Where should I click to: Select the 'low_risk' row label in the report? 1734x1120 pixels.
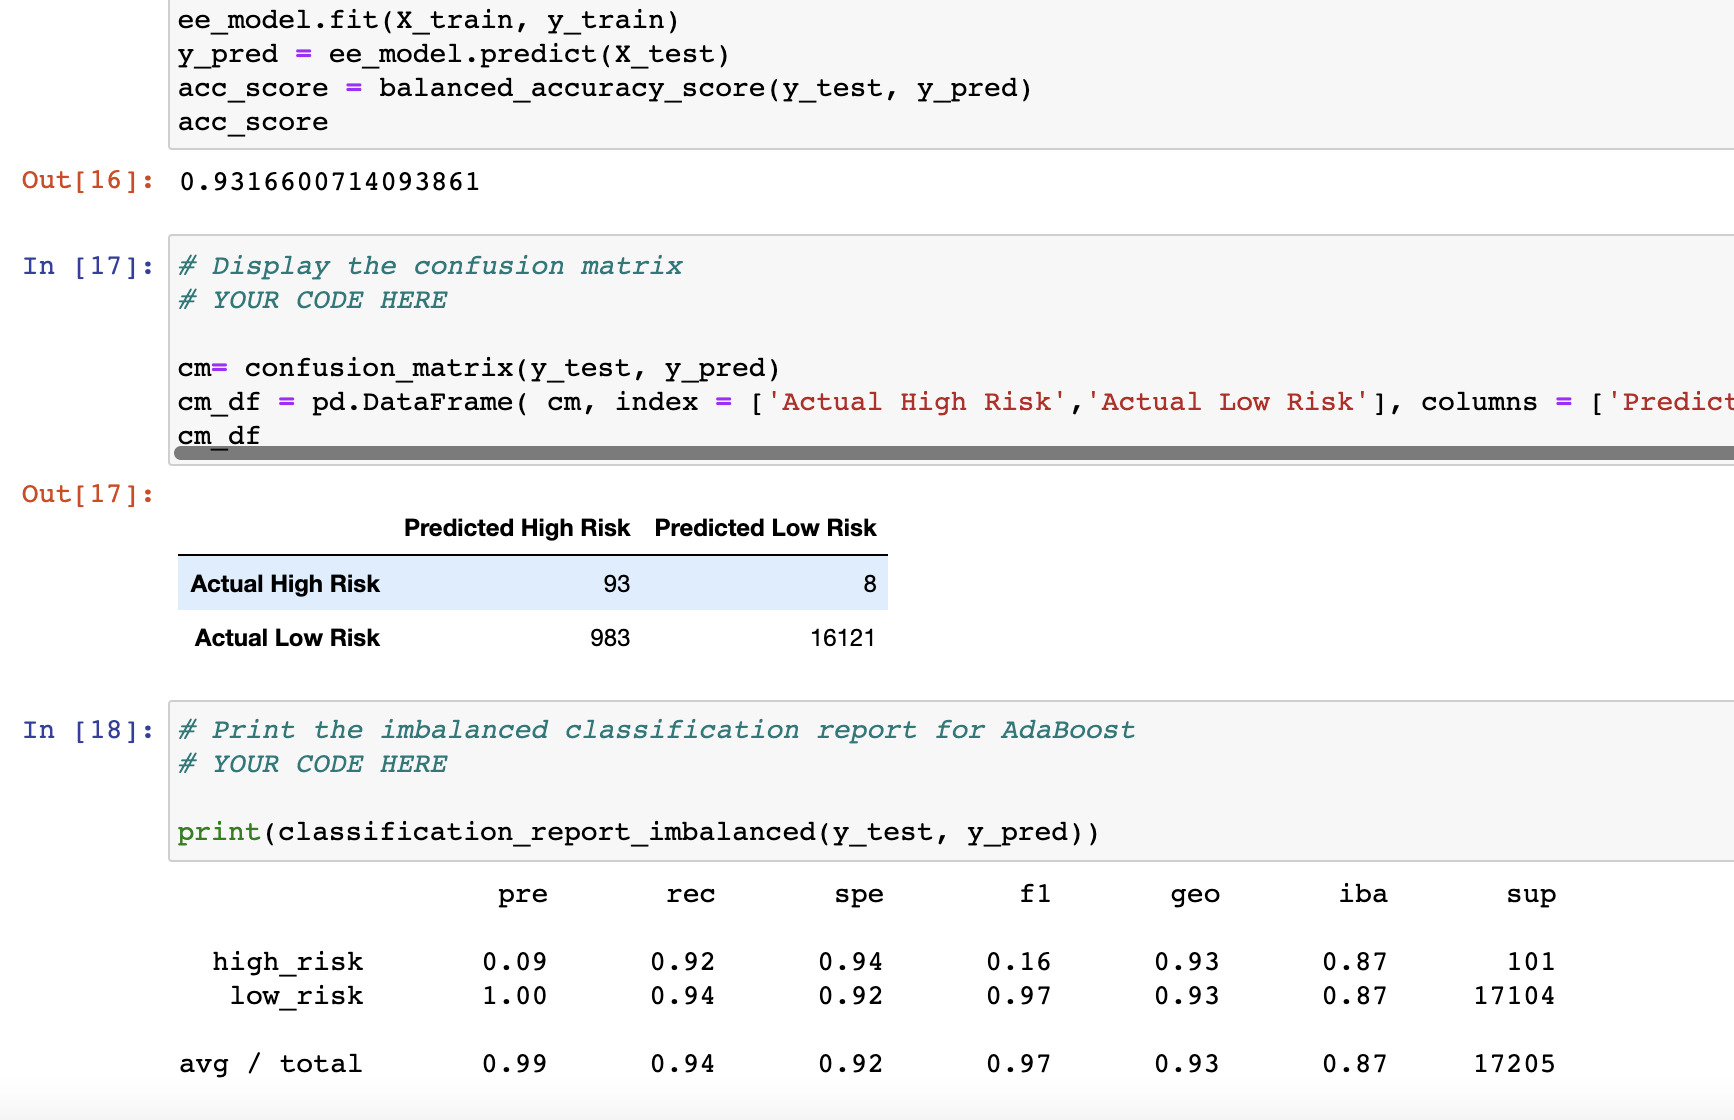(297, 996)
